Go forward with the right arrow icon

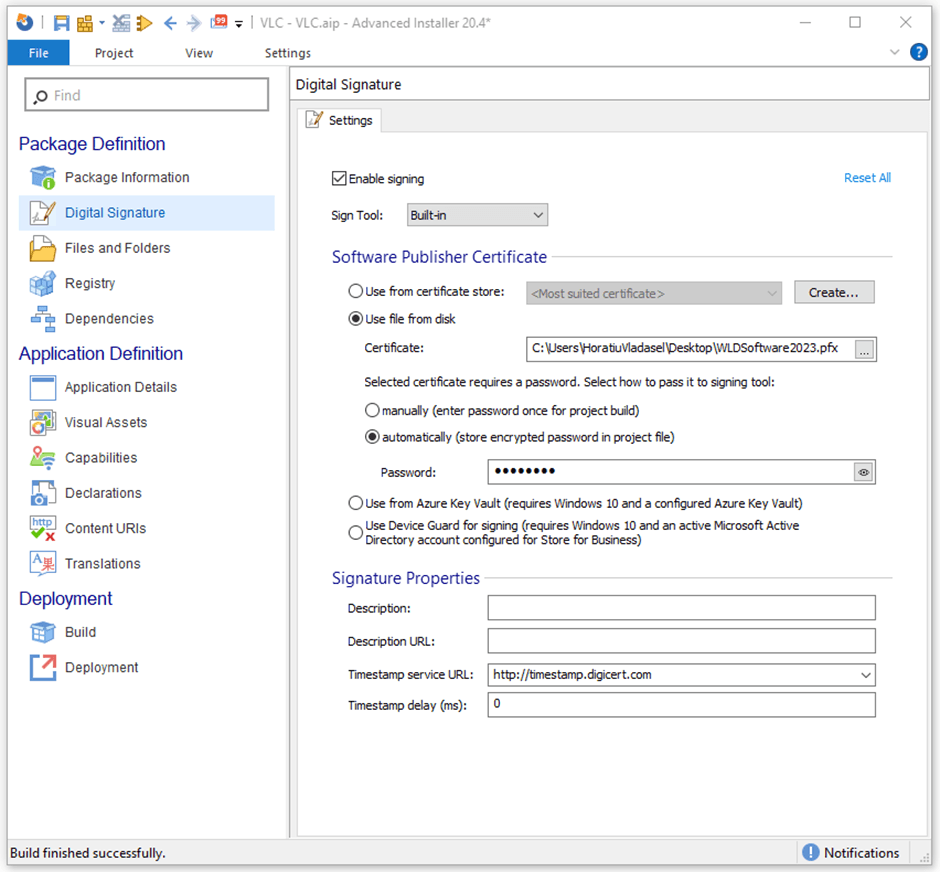click(194, 23)
